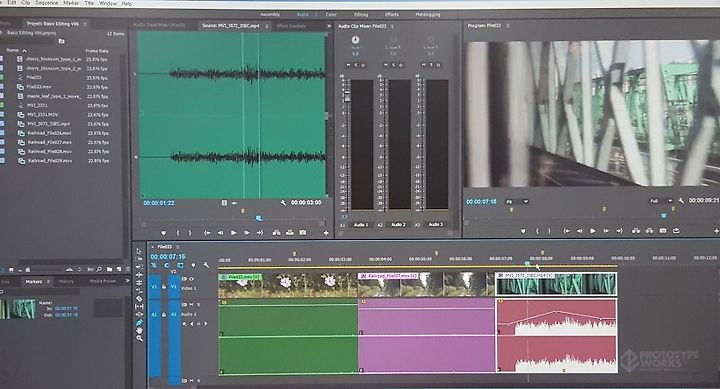Viewport: 720px width, 389px height.
Task: Click Insert button in Source monitor
Action: (276, 233)
